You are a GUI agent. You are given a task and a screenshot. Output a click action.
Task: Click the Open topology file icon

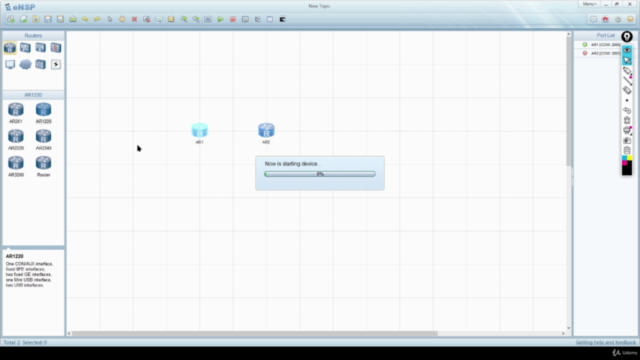[x=36, y=19]
